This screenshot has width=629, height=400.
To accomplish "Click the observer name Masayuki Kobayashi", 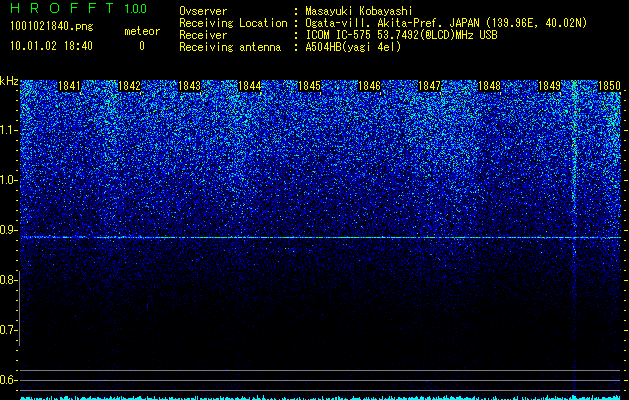I will [359, 11].
